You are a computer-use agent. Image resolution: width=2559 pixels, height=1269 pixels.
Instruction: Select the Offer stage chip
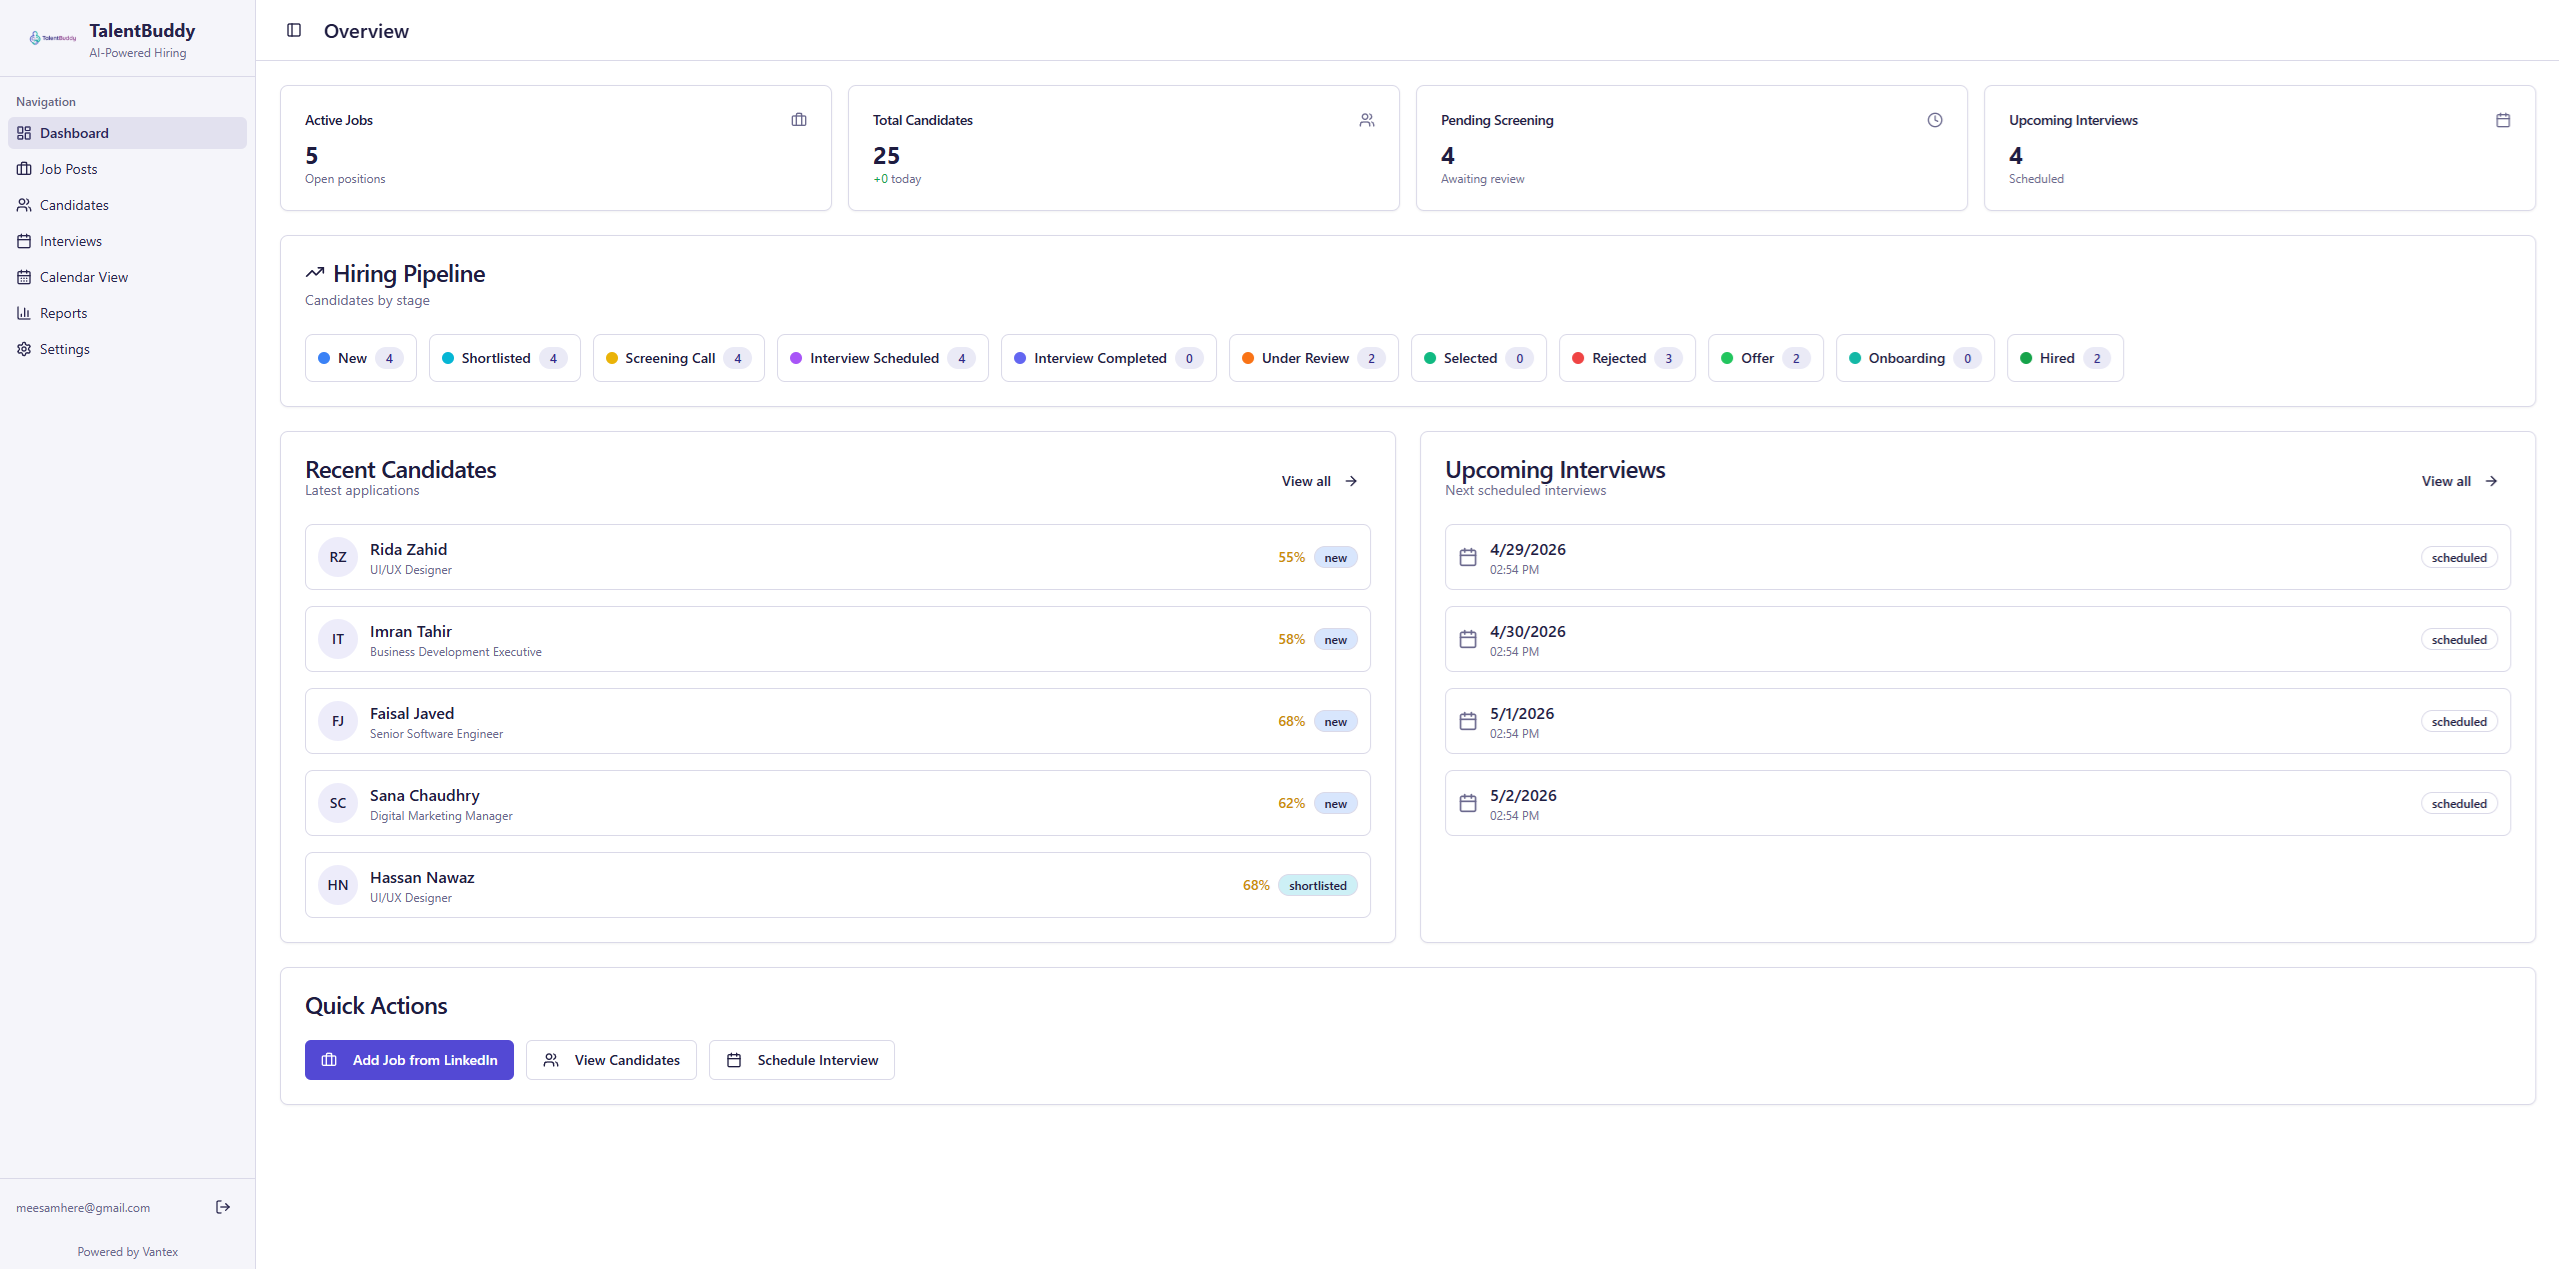[1766, 358]
